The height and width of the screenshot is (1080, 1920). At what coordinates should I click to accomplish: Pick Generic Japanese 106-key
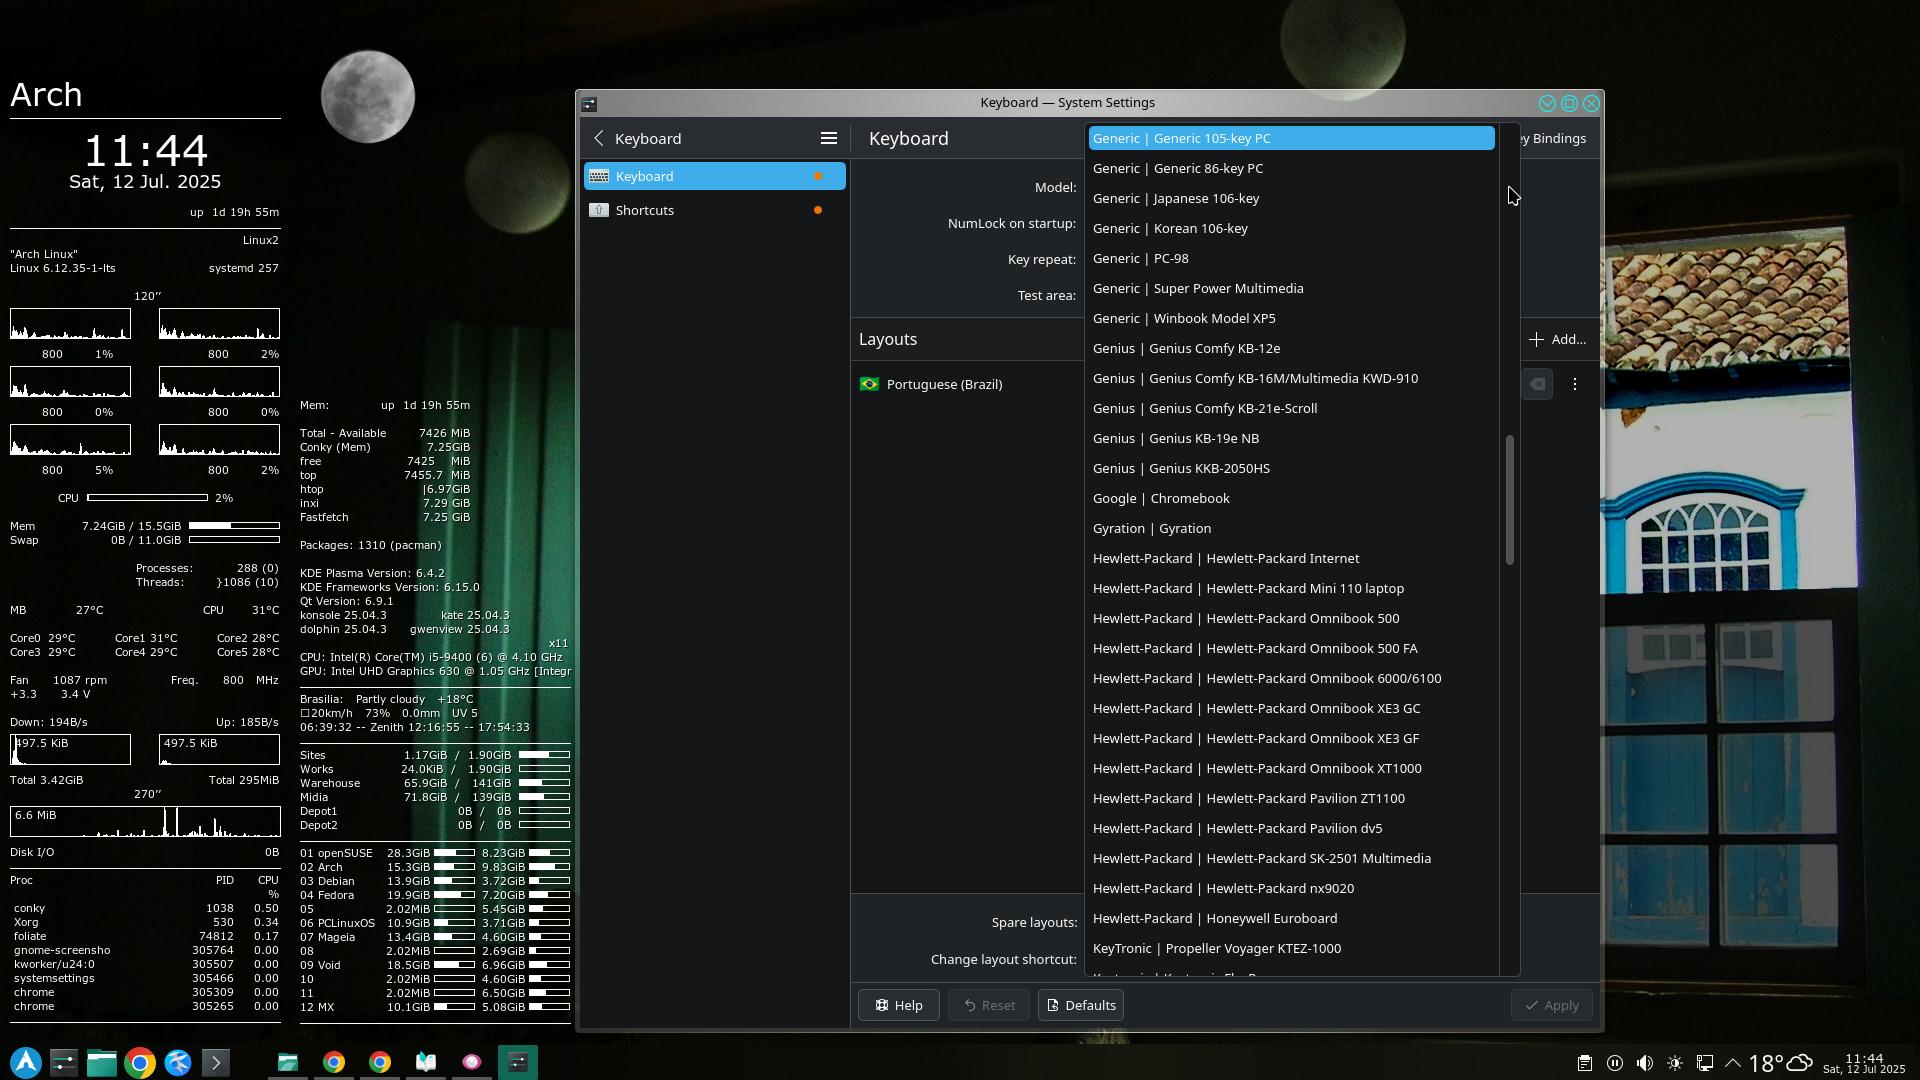coord(1291,198)
